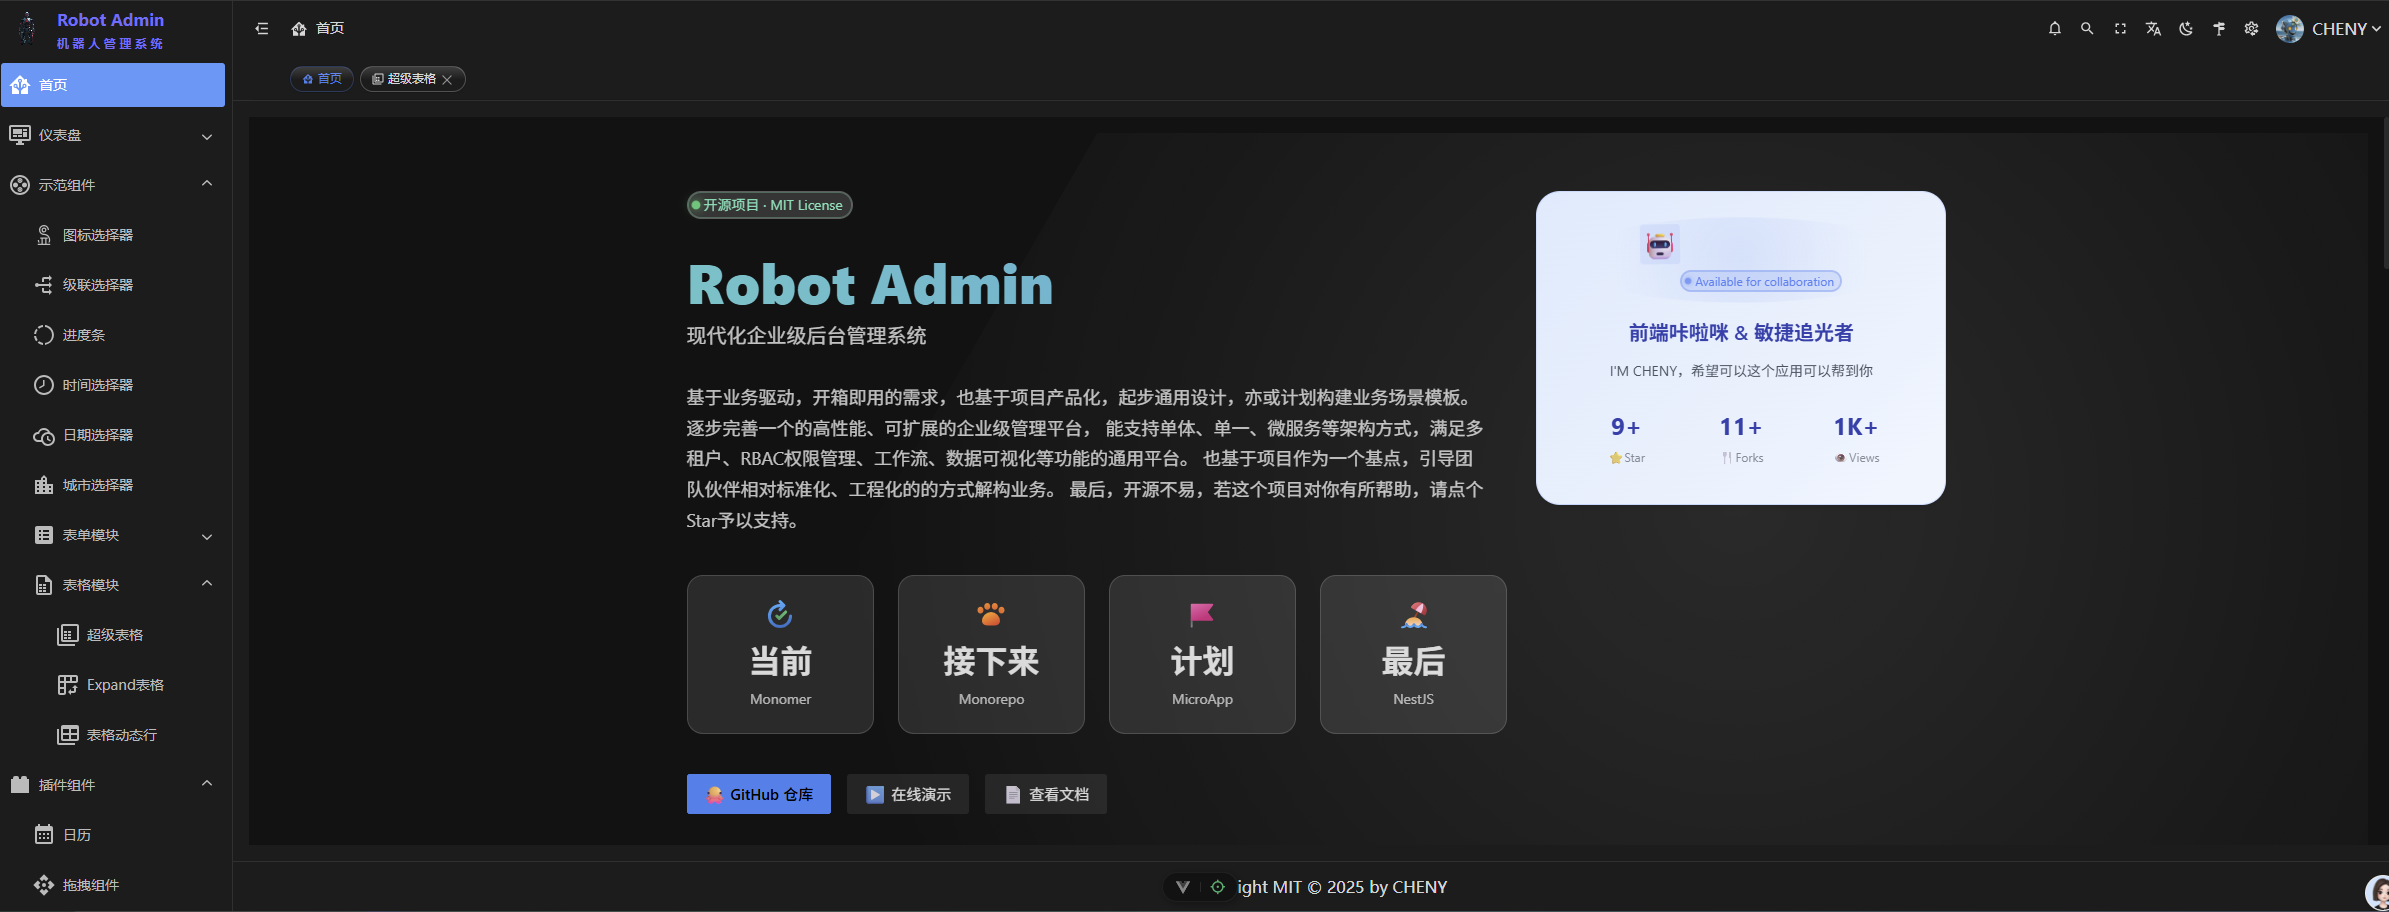Open the search magnifier icon in header
Screen dimensions: 2389x912
coord(2087,29)
